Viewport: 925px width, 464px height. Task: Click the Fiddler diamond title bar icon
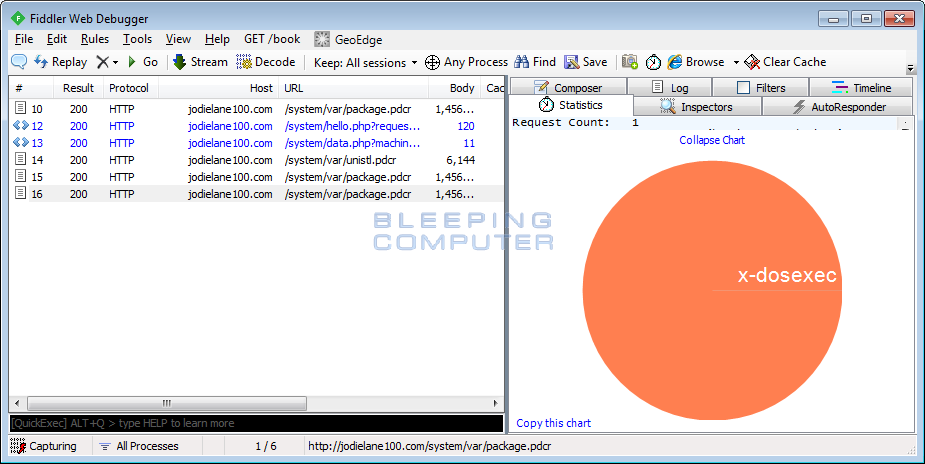(18, 18)
